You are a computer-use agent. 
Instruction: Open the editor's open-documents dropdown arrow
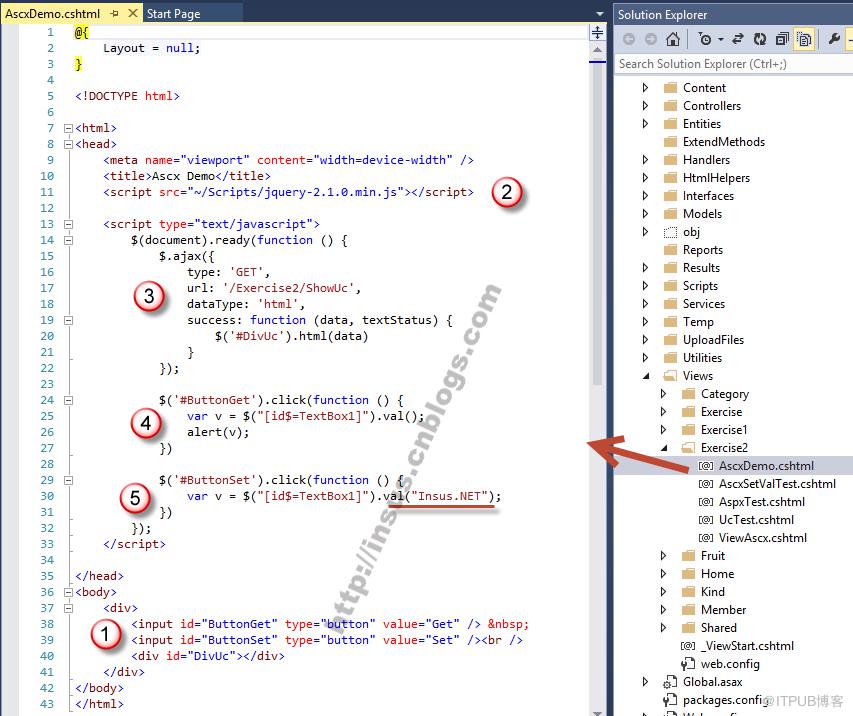point(599,14)
